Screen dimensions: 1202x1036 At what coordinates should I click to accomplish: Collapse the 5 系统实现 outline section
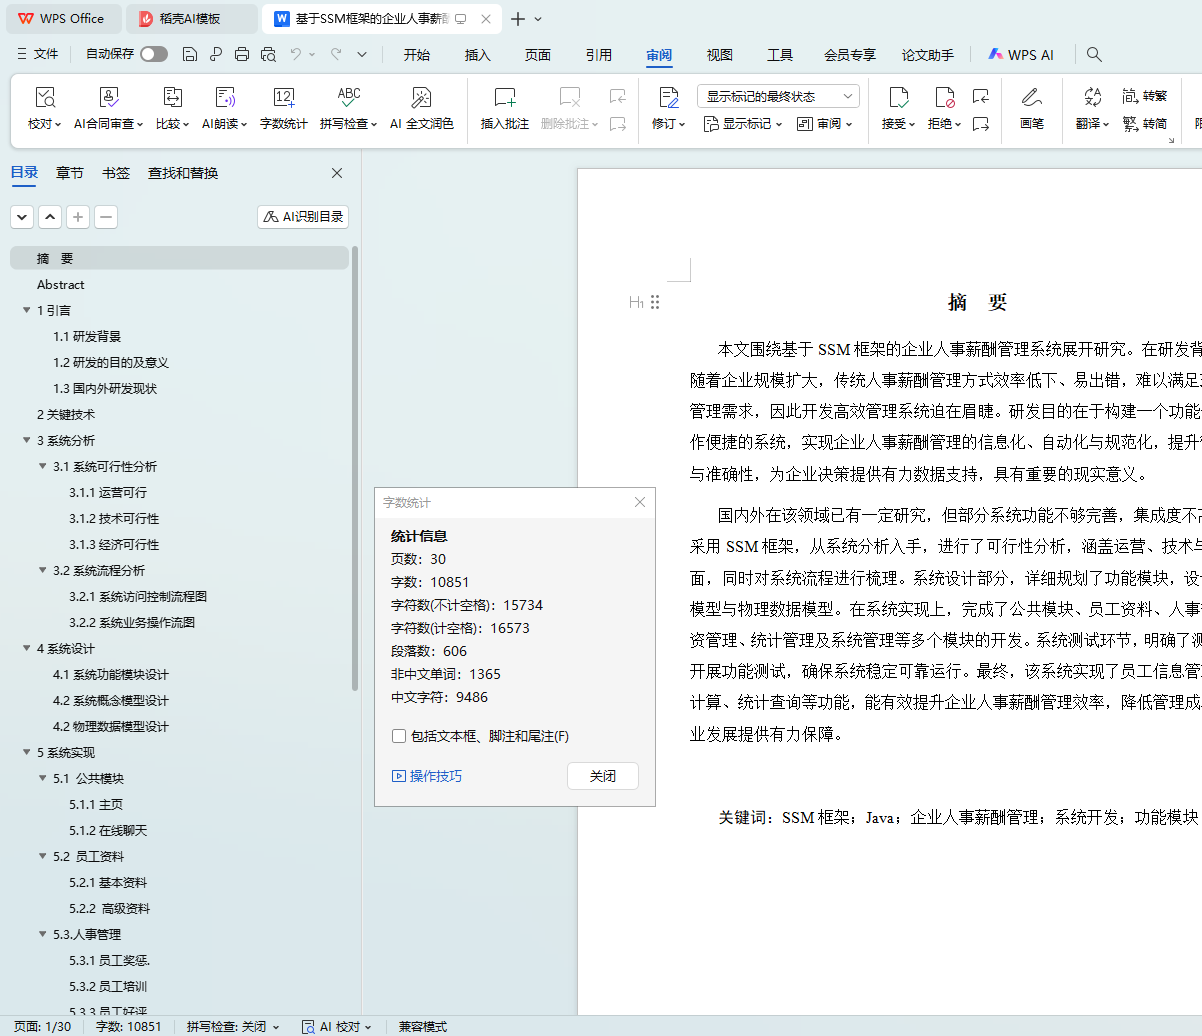(x=27, y=753)
